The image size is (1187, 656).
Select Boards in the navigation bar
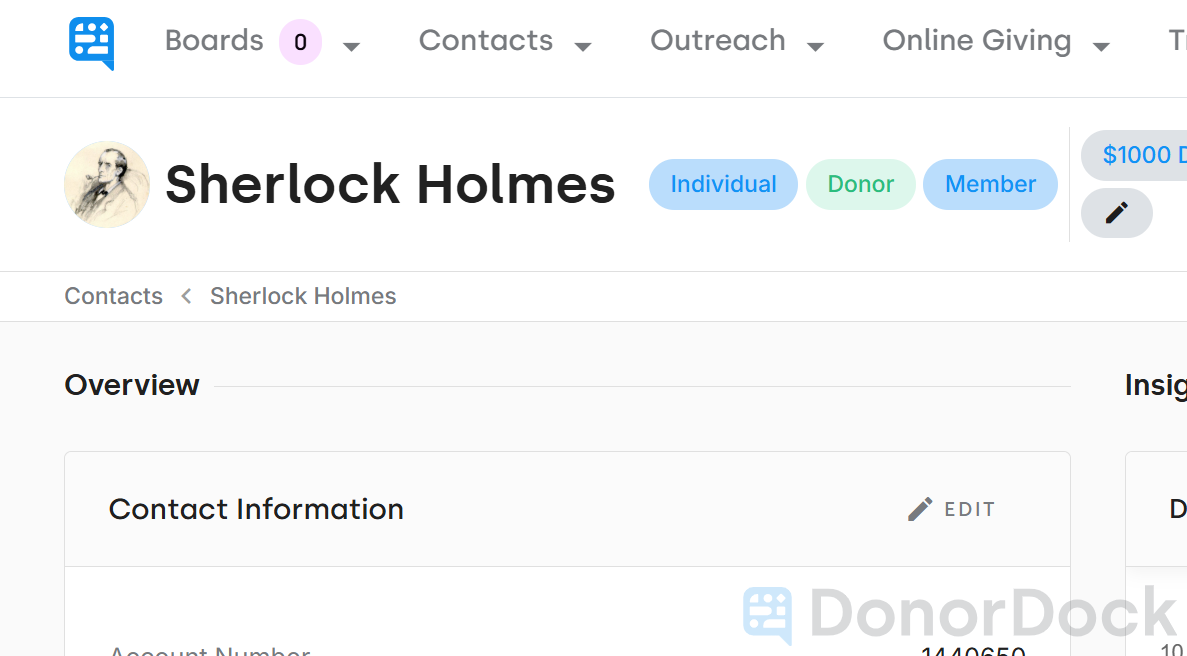213,40
